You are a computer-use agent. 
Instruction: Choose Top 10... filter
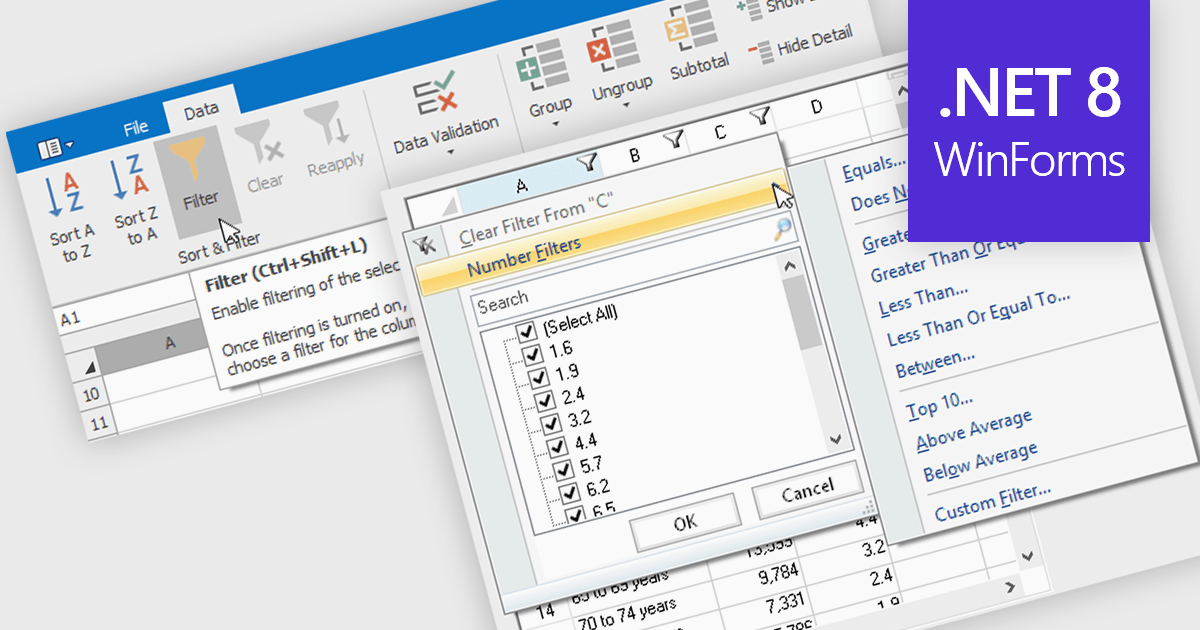click(939, 406)
